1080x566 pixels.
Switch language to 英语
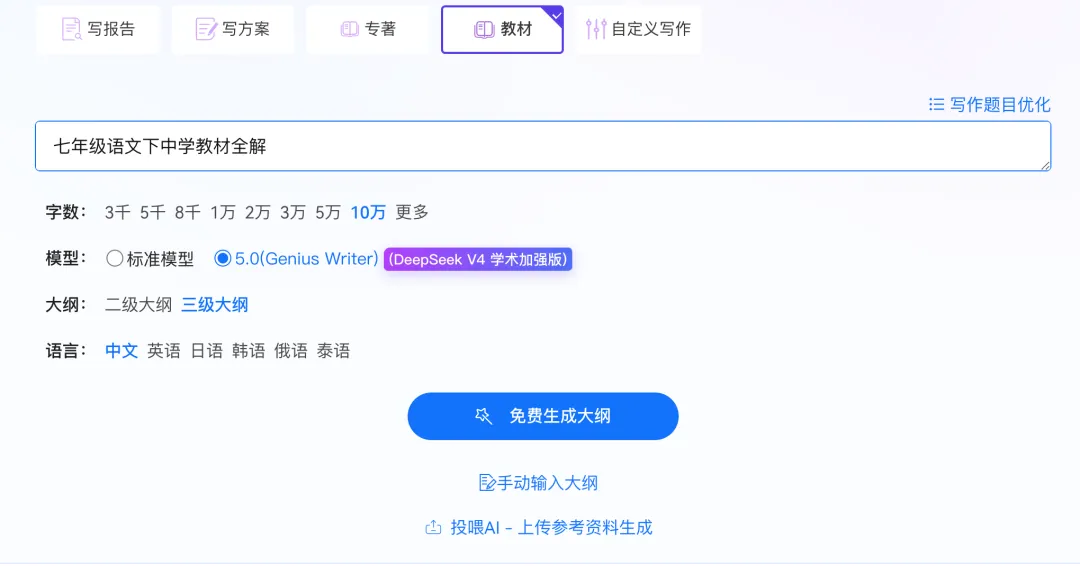coord(164,350)
